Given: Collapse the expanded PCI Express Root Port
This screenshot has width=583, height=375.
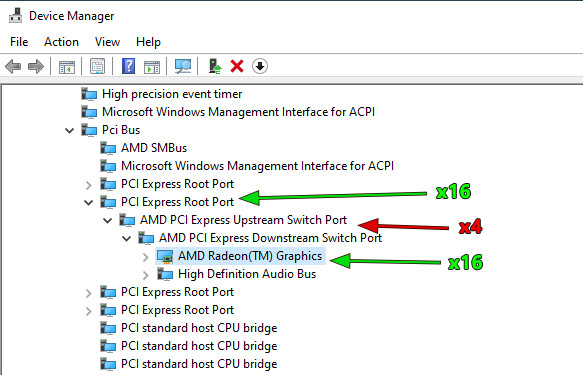Looking at the screenshot, I should [x=88, y=203].
